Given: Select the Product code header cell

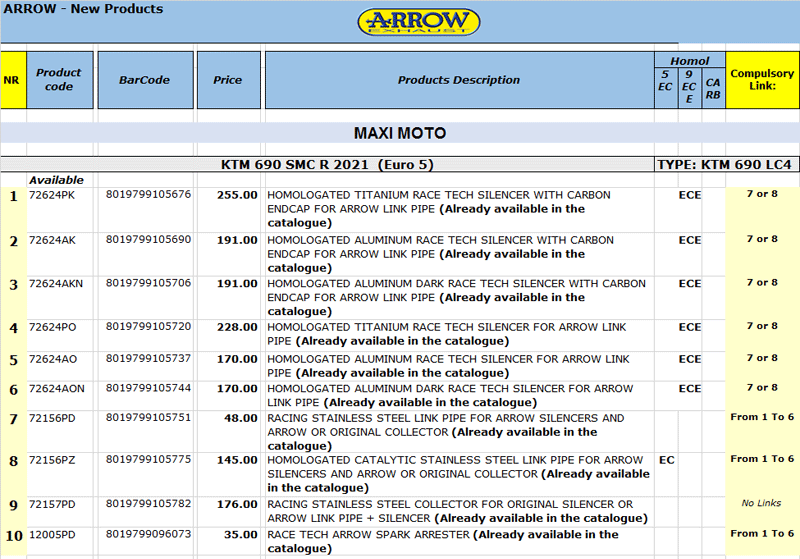Looking at the screenshot, I should click(59, 80).
